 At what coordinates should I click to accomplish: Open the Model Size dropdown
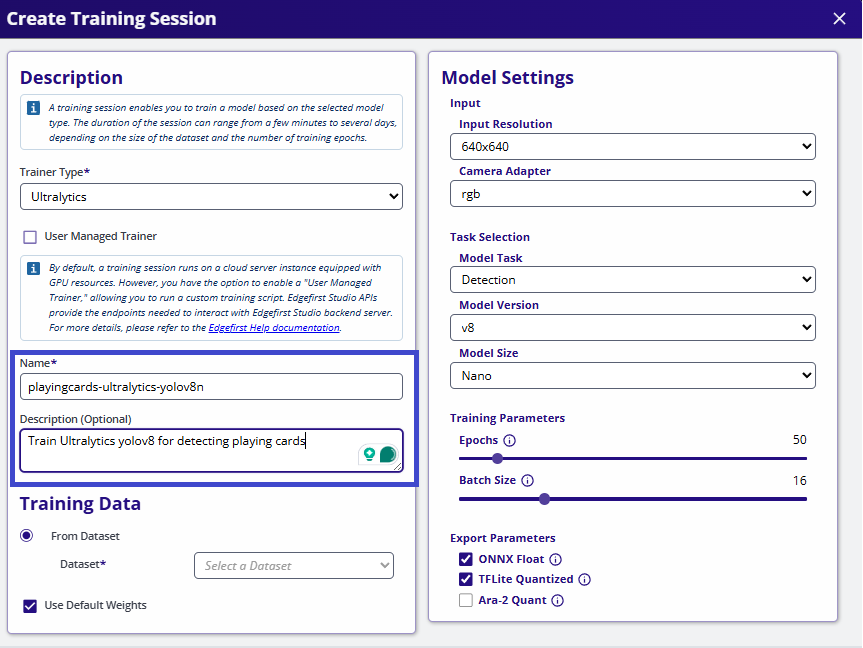632,376
